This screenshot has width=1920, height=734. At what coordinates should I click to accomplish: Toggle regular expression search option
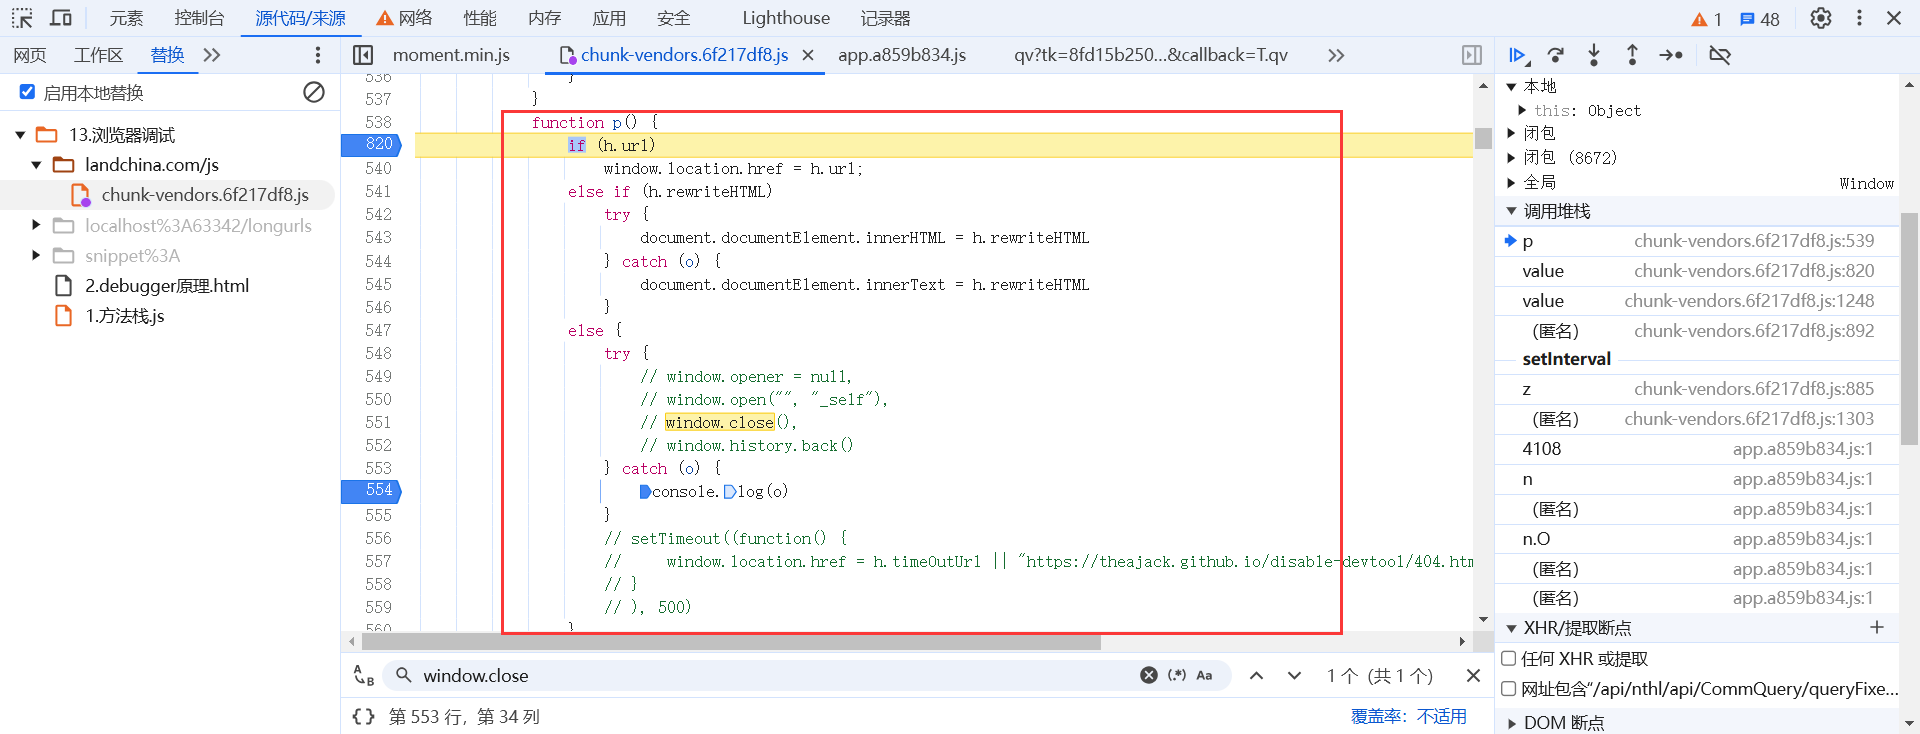click(1177, 675)
